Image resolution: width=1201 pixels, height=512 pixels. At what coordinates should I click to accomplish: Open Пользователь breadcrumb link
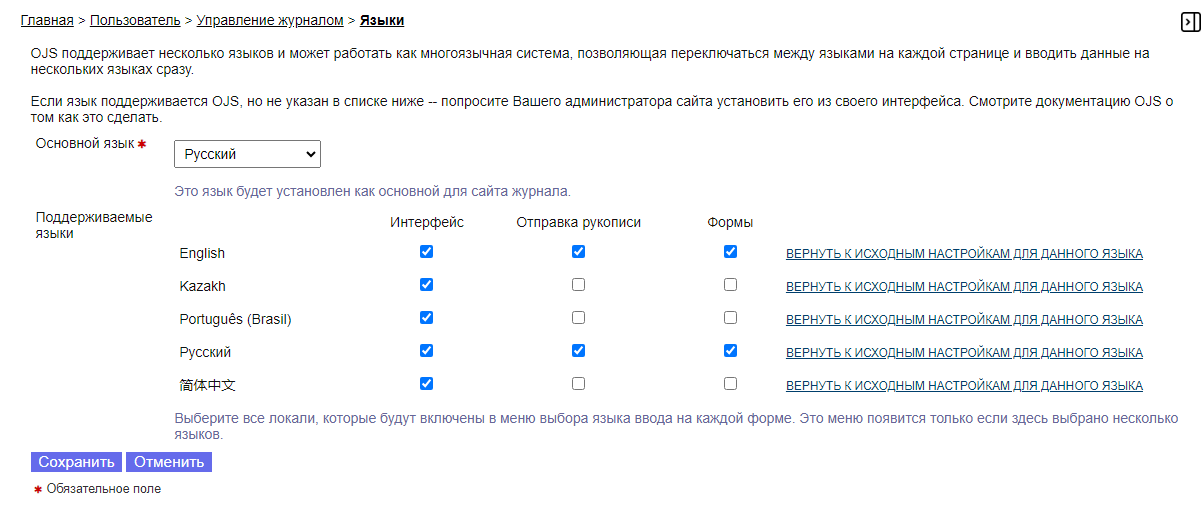point(135,20)
